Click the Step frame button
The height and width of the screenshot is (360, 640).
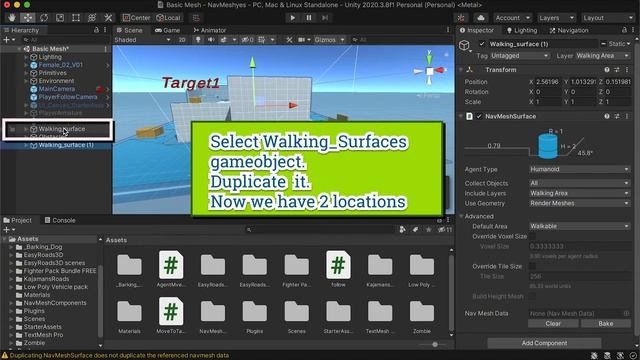tap(325, 18)
